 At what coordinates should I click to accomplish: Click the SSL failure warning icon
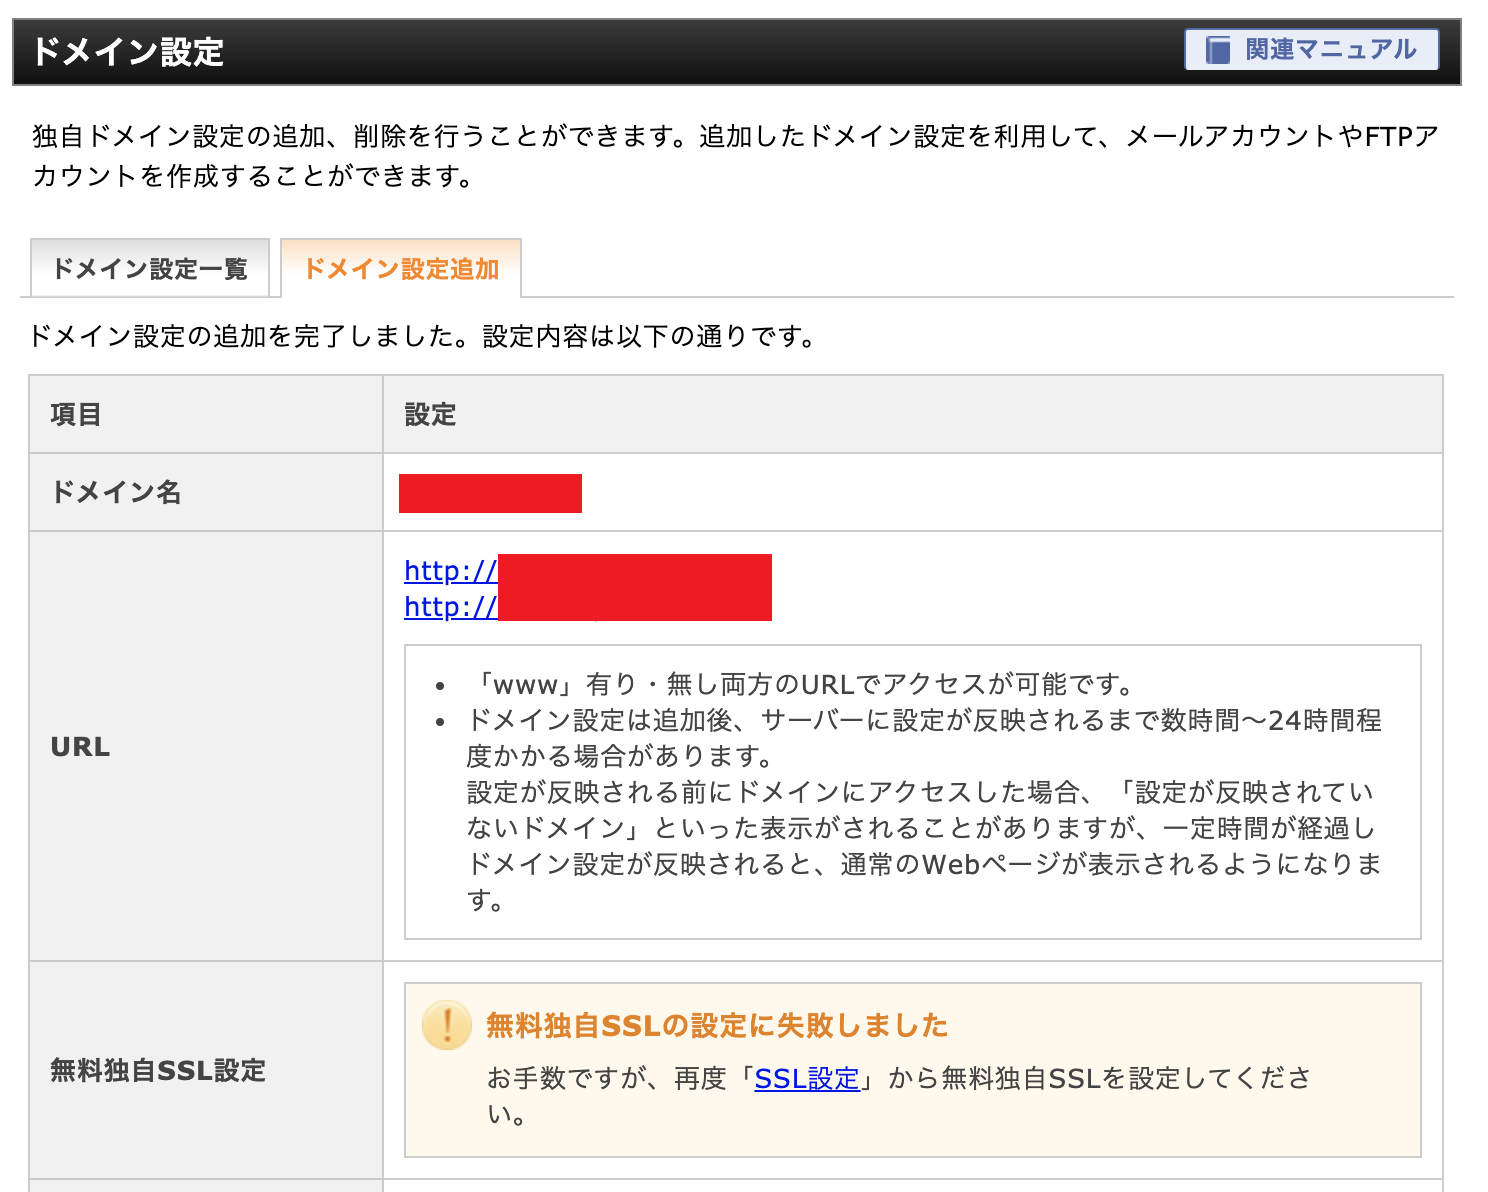coord(446,1025)
